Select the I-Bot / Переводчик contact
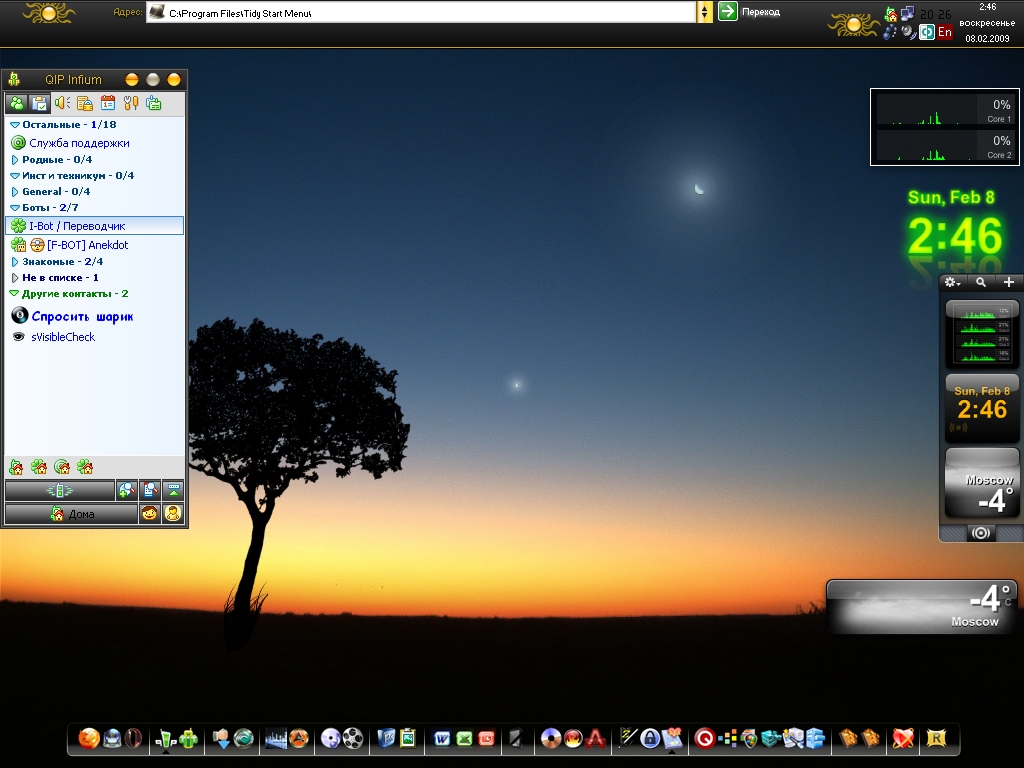1024x768 pixels. point(77,226)
